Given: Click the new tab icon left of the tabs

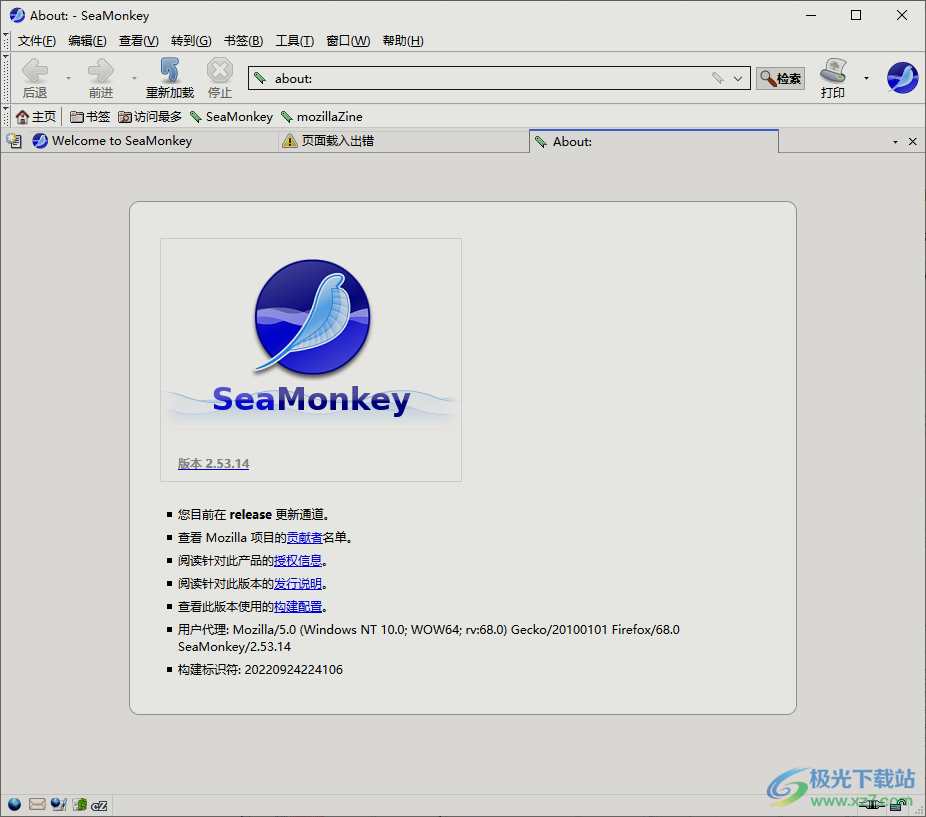Looking at the screenshot, I should (x=14, y=141).
